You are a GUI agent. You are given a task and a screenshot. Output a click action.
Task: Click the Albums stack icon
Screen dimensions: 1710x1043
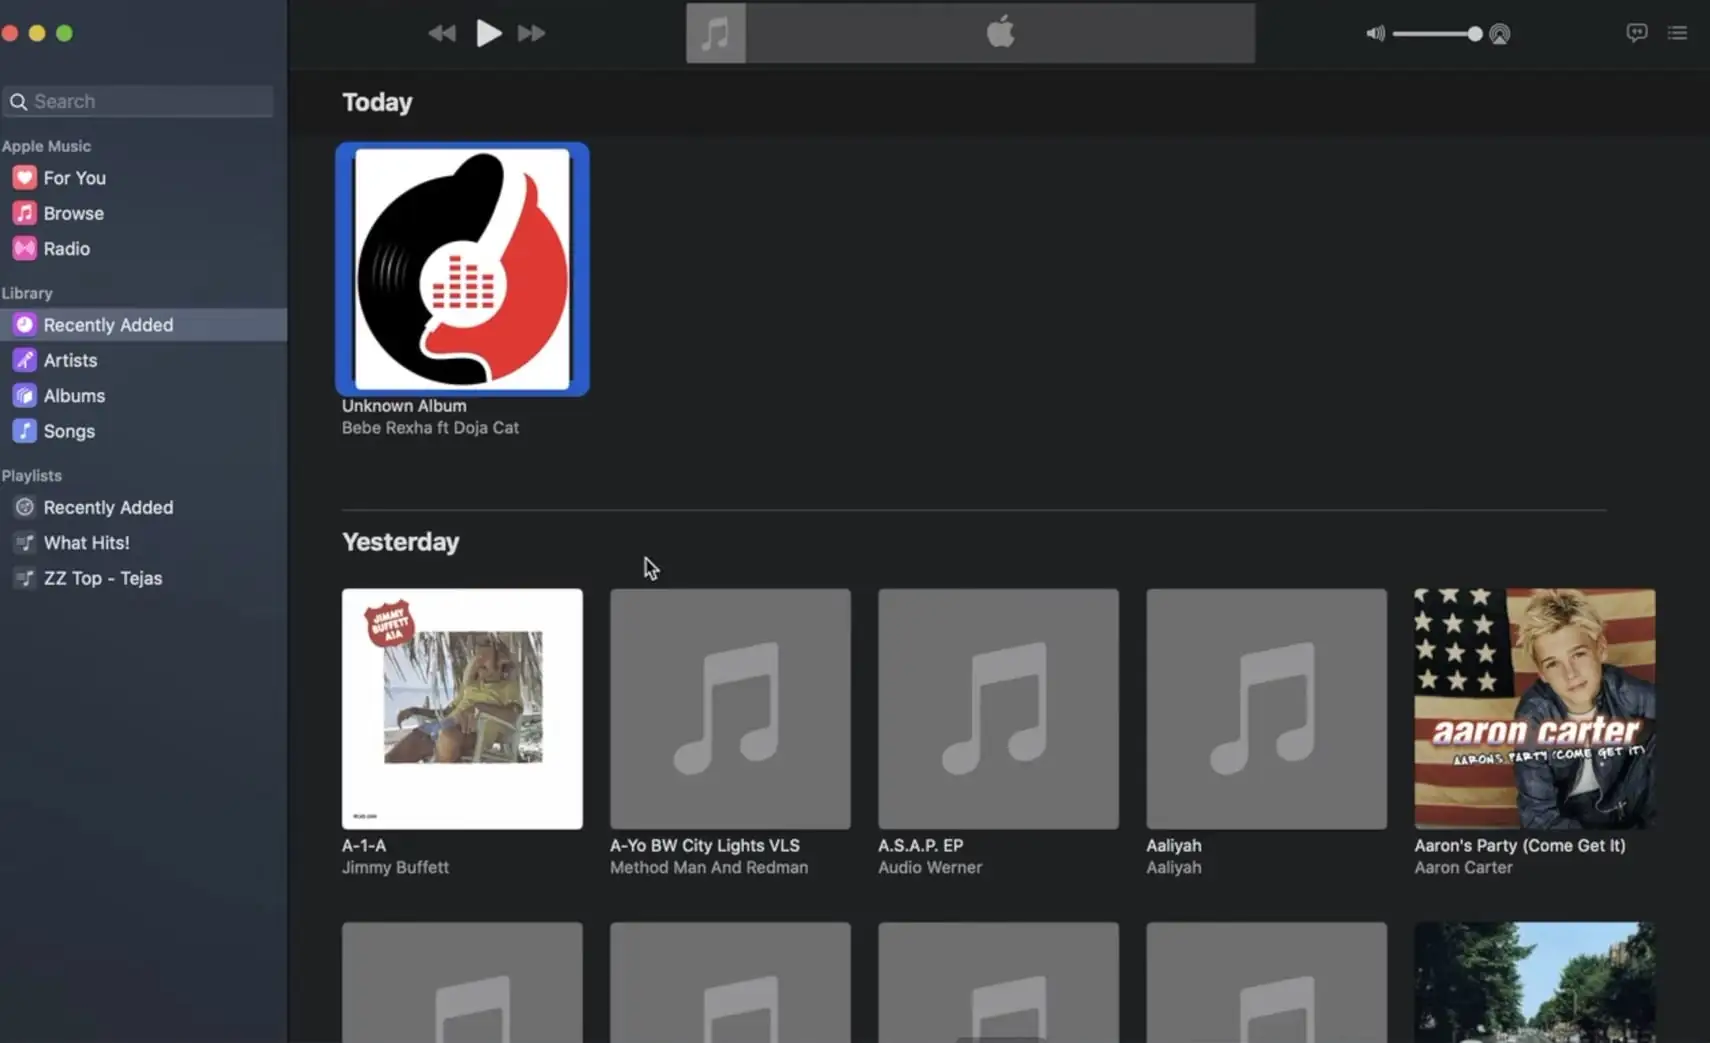(24, 396)
